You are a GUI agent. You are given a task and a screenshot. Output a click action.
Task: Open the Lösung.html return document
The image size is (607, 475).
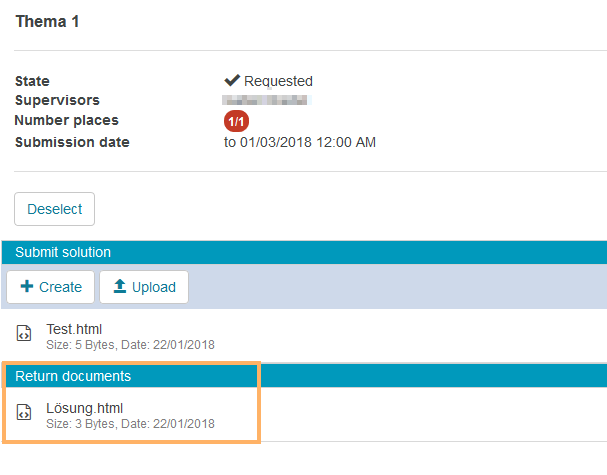coord(85,407)
